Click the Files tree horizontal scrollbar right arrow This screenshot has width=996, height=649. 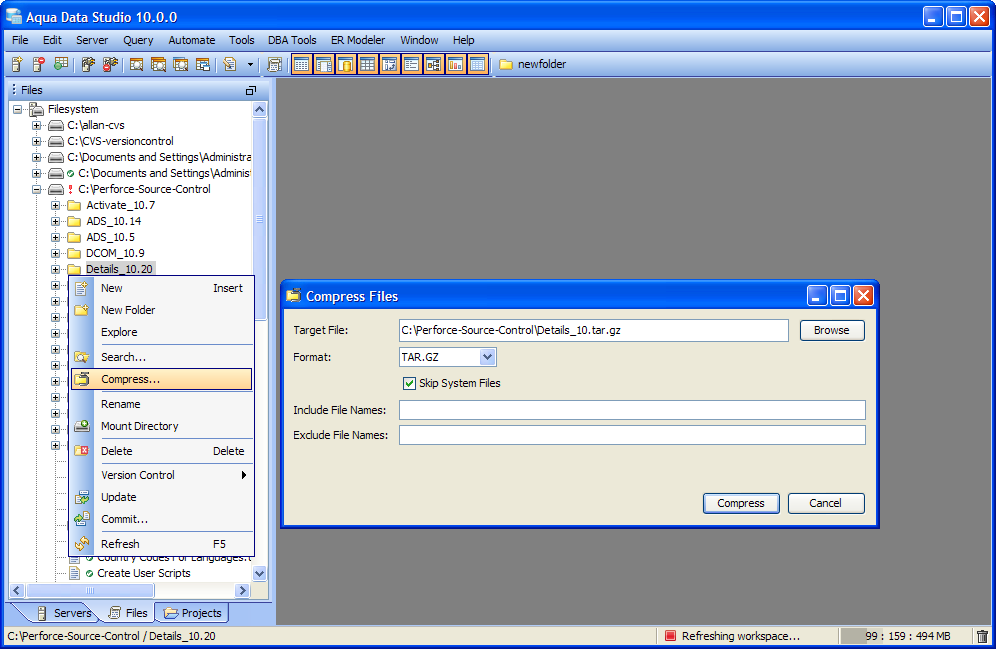pyautogui.click(x=242, y=591)
